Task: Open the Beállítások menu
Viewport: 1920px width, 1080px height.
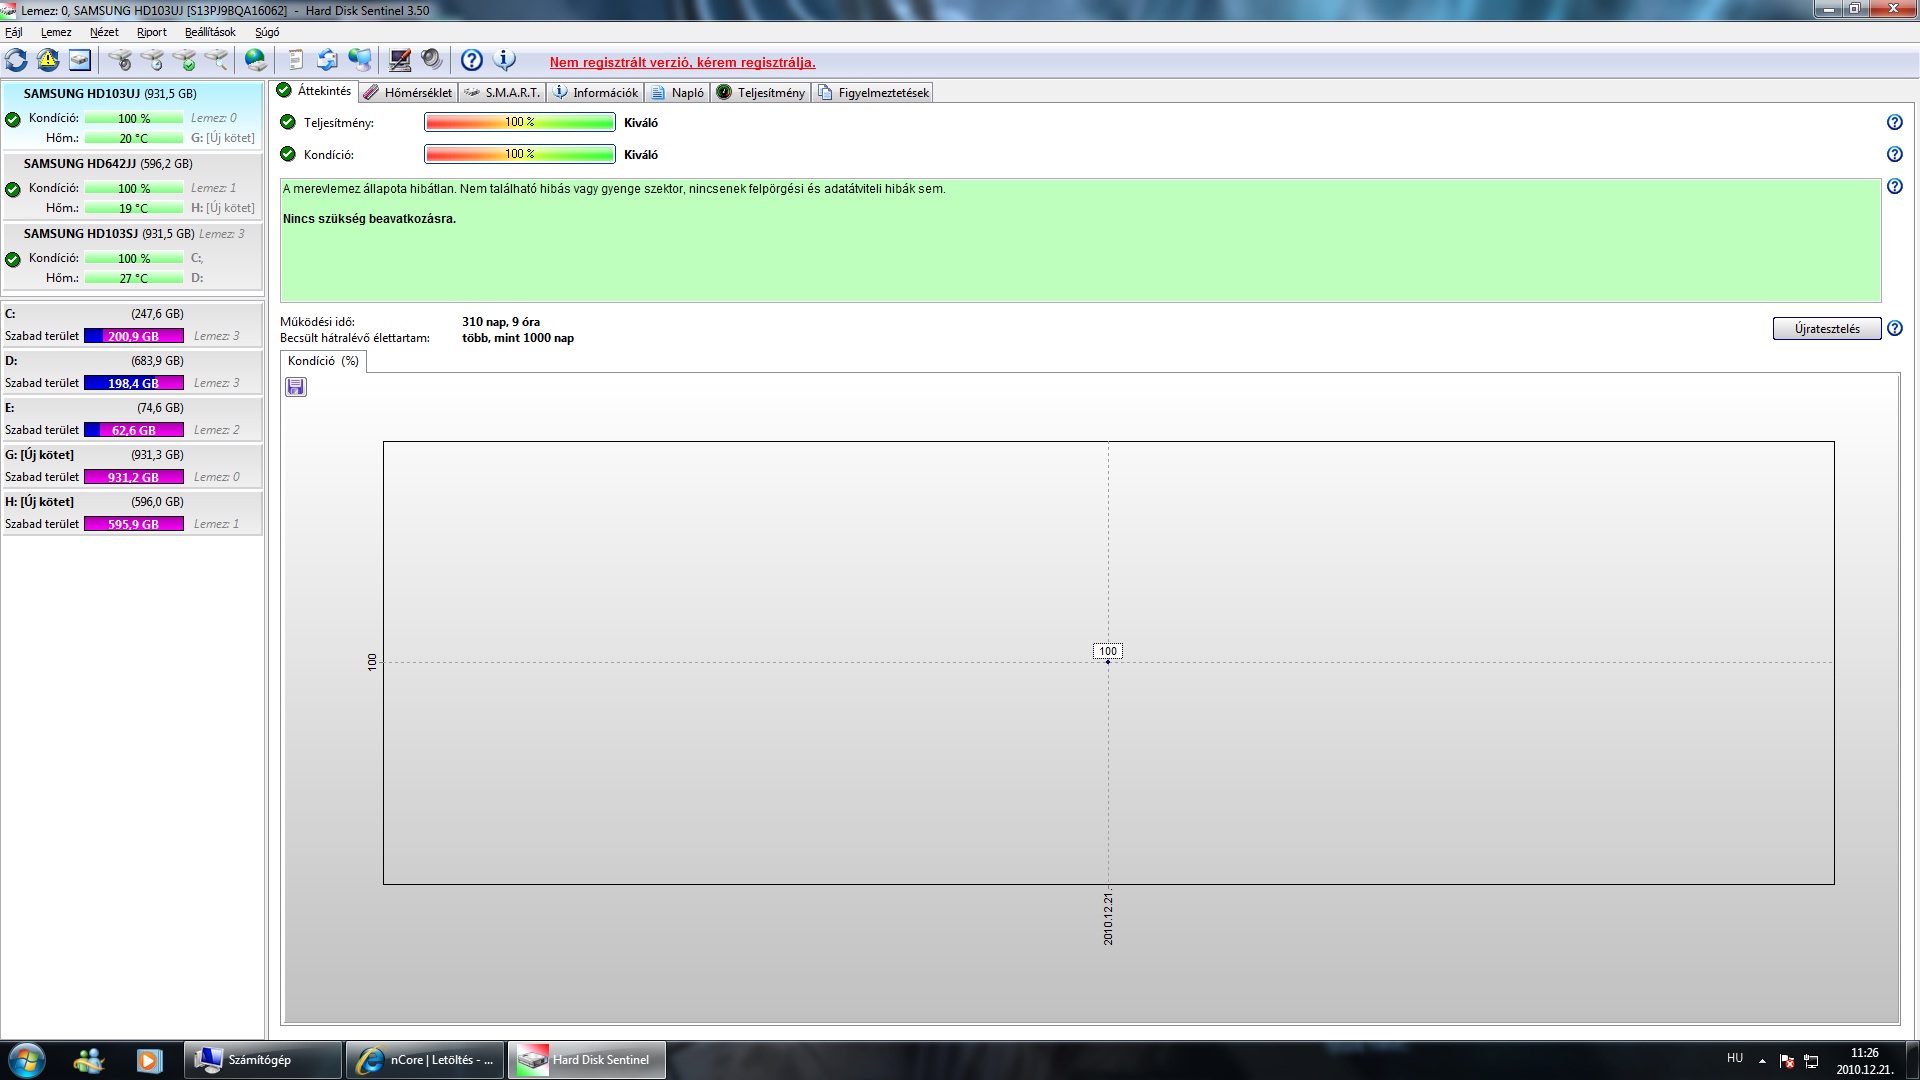Action: point(210,32)
